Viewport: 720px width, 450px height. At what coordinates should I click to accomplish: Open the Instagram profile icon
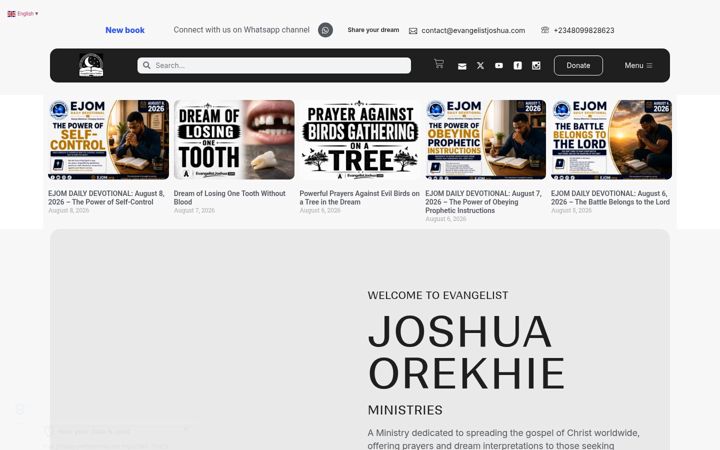pos(536,66)
